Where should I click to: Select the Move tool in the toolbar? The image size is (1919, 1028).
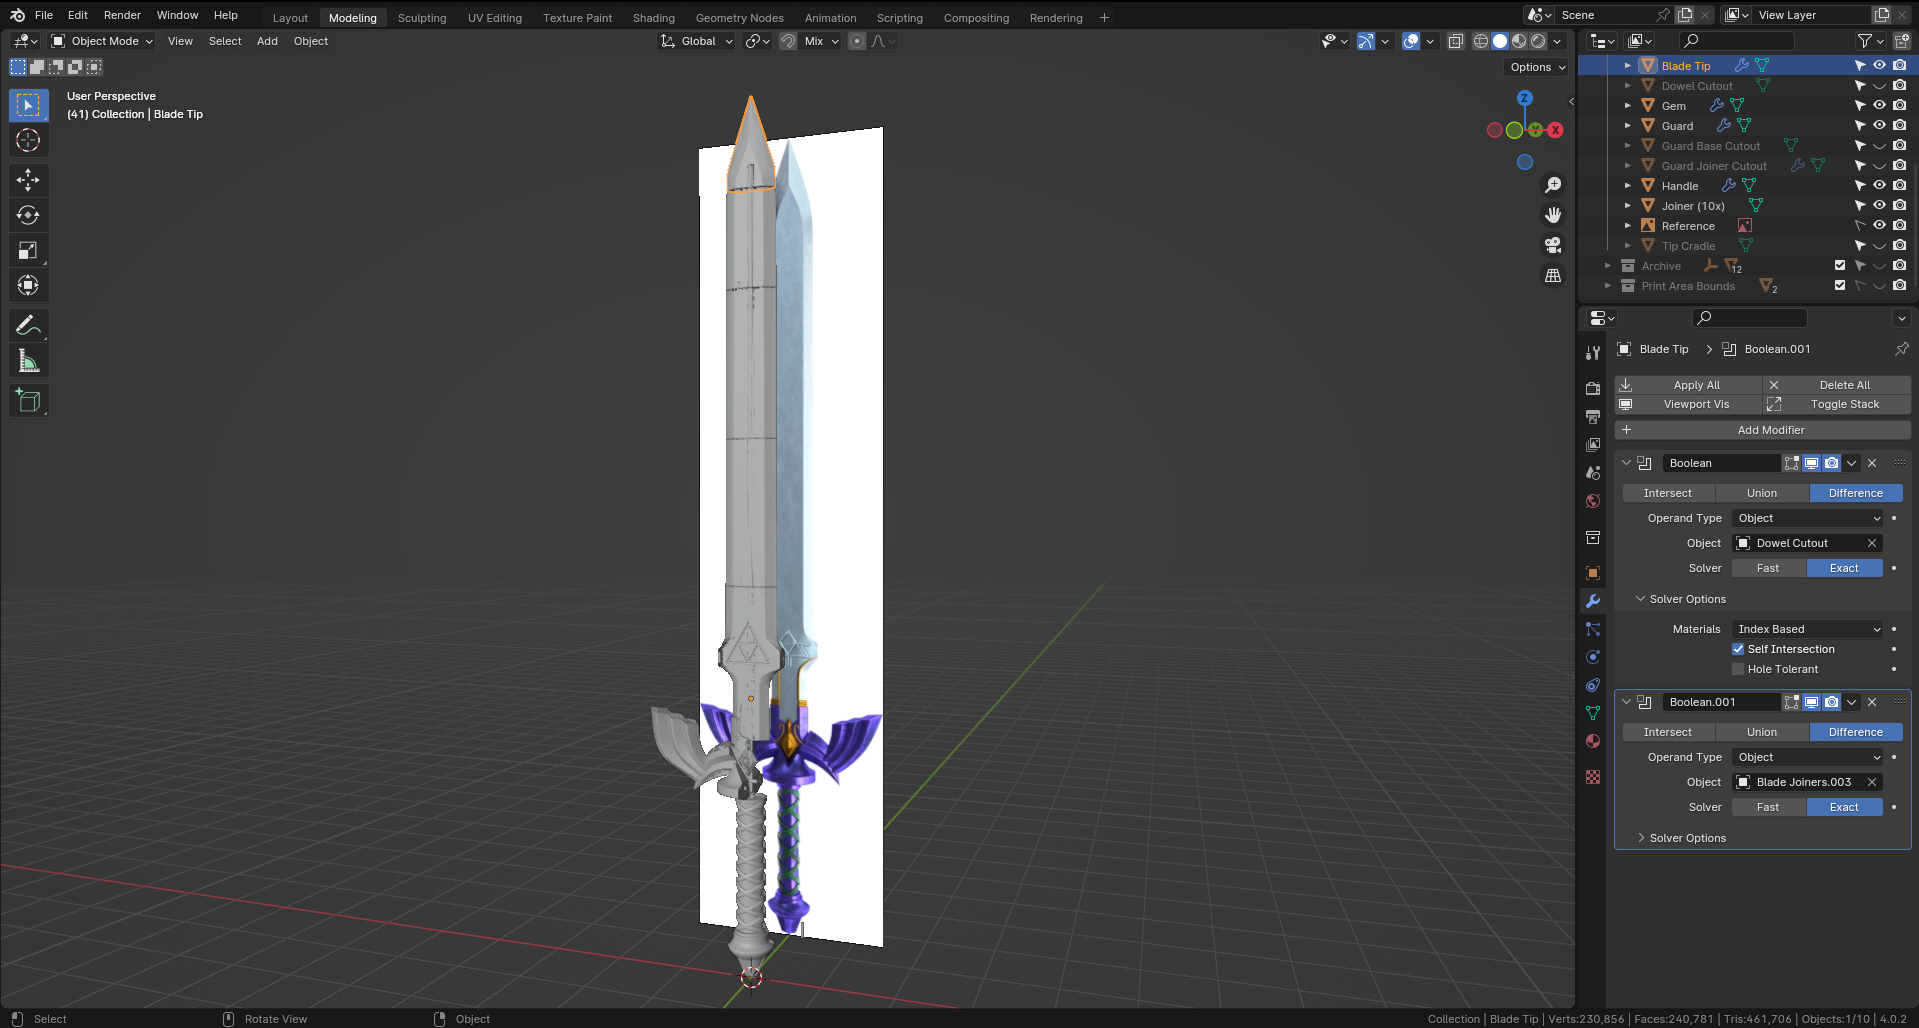(x=28, y=180)
